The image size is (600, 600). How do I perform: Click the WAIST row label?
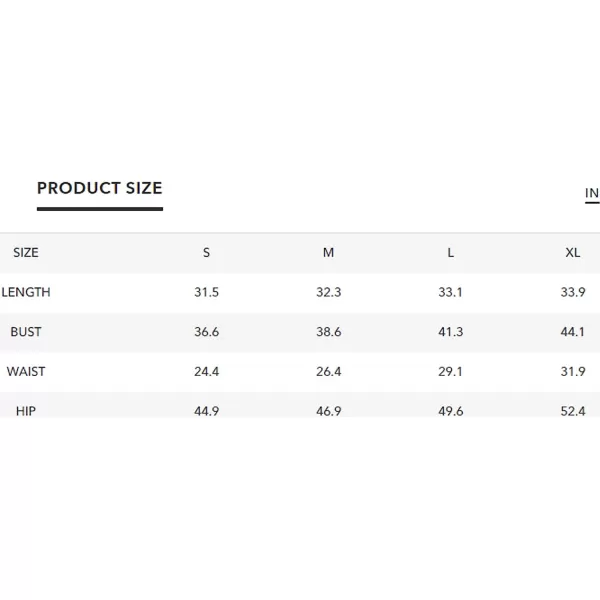click(26, 372)
